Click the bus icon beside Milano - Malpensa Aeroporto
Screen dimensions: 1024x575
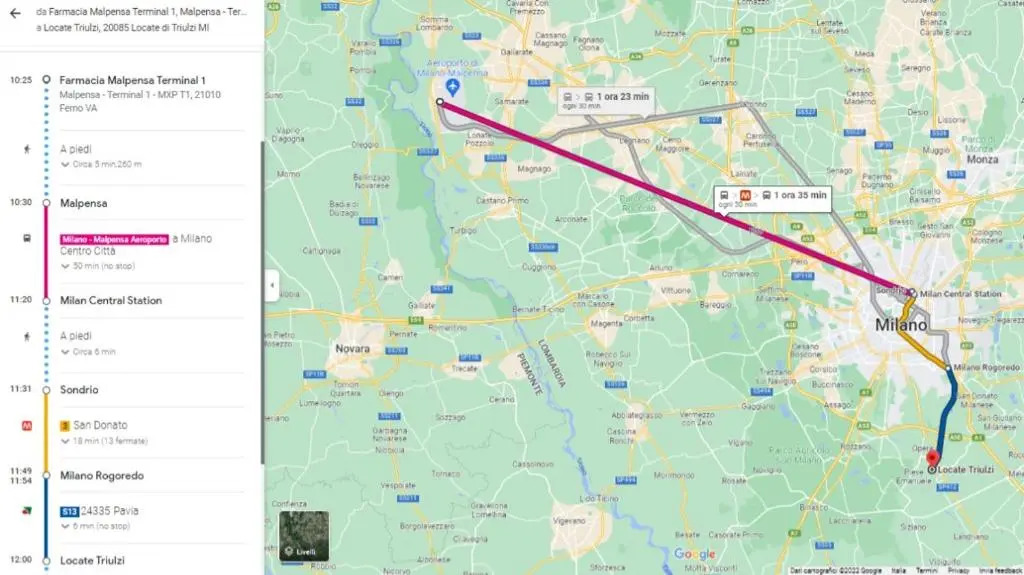click(27, 238)
